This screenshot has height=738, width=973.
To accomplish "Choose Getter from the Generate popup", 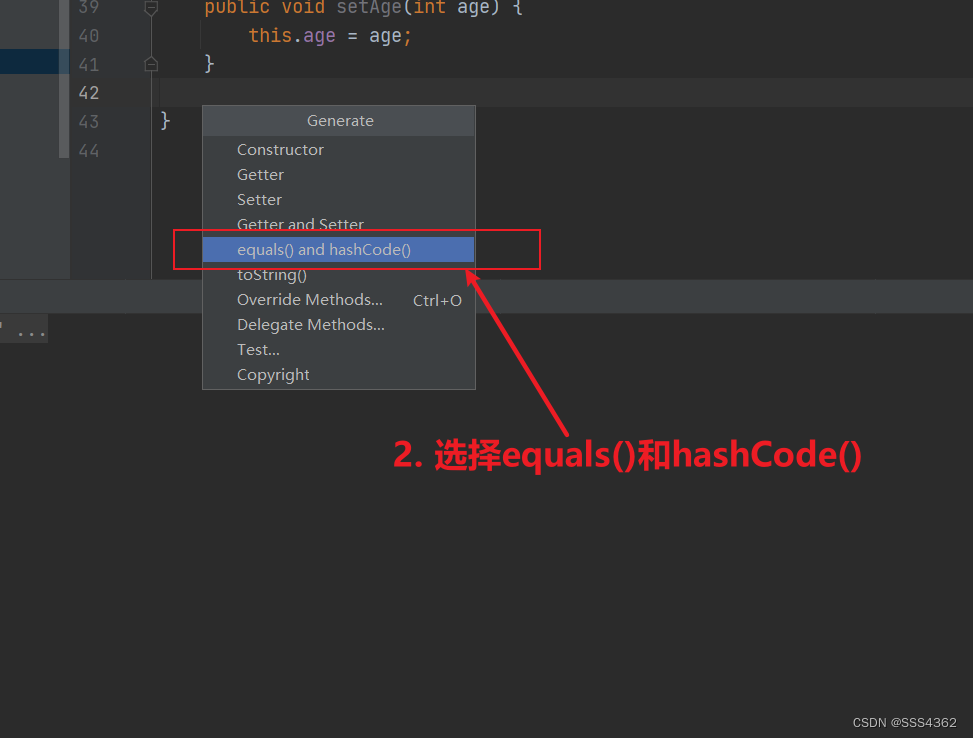I will [339, 174].
